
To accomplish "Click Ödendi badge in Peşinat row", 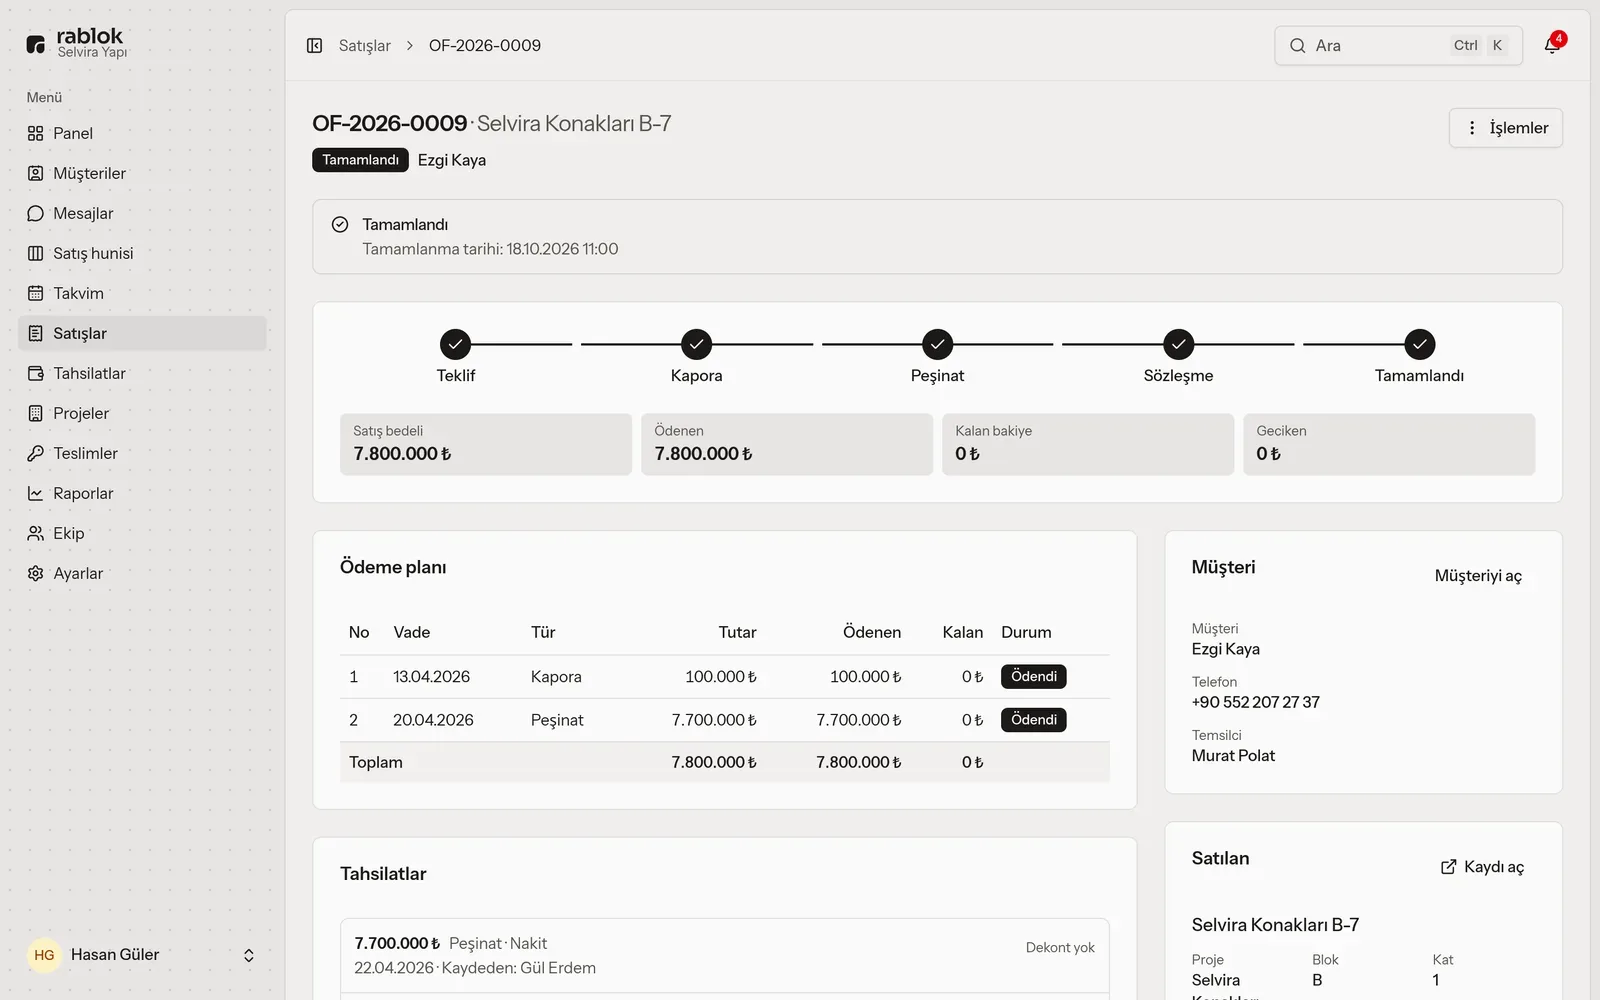I will 1034,720.
